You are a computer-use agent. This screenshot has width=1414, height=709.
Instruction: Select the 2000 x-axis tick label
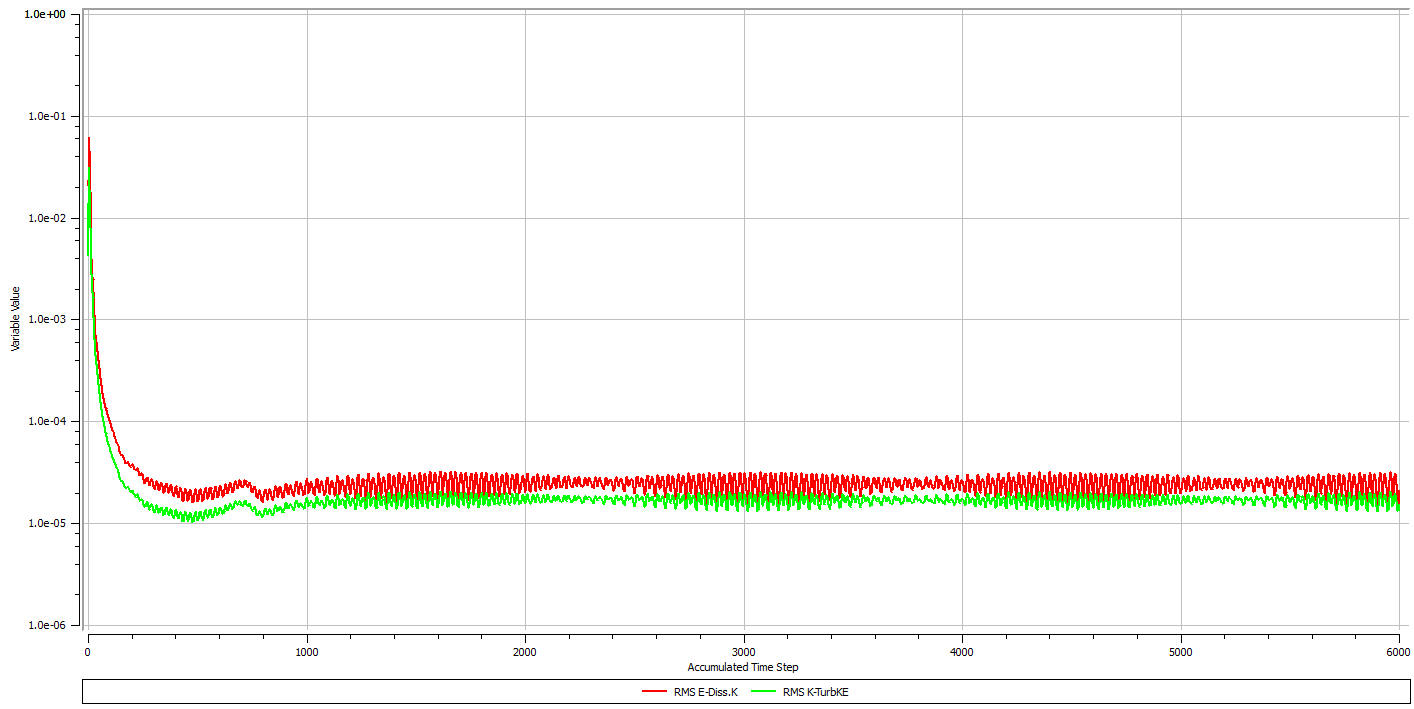pos(525,651)
